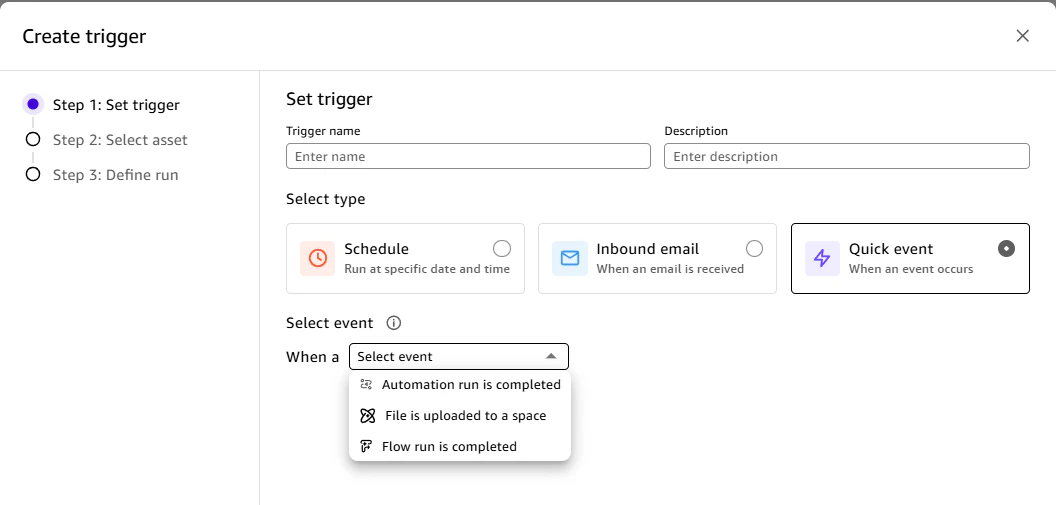Viewport: 1056px width, 505px height.
Task: Focus the Trigger name input field
Action: [x=468, y=156]
